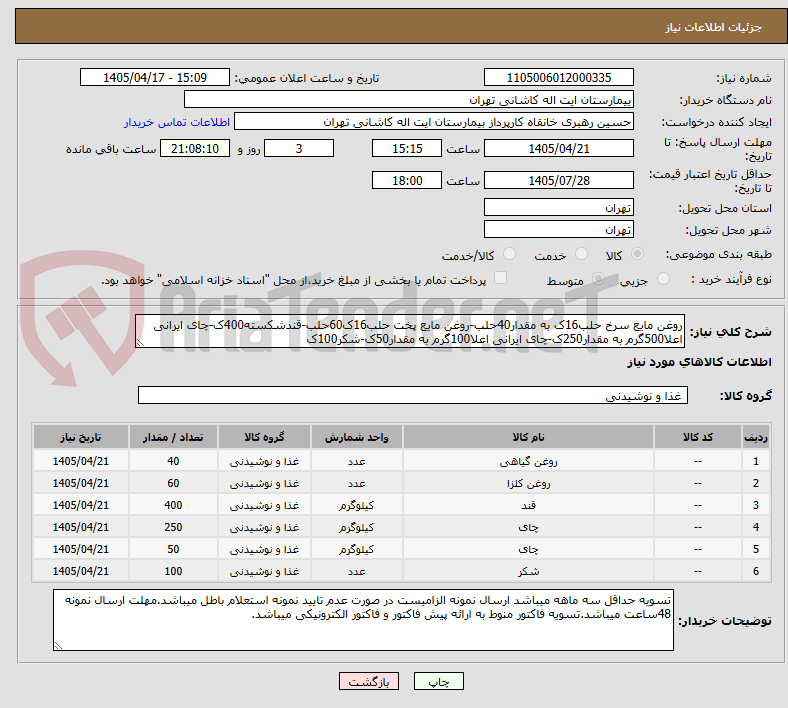Click the heading اطلاعات کالاهای مورد نیاز
This screenshot has width=788, height=708.
click(x=699, y=362)
